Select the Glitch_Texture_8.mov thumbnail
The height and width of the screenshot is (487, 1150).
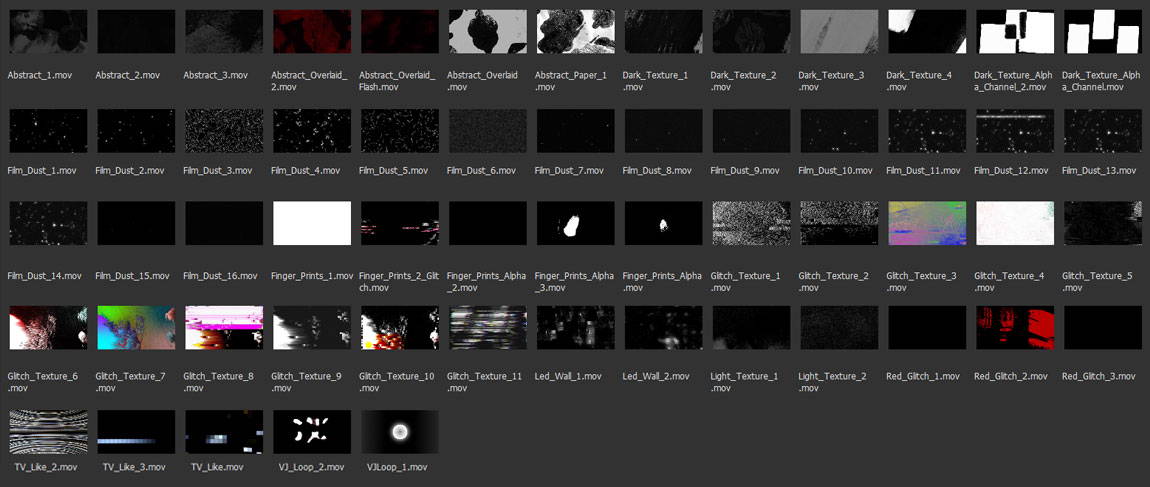[x=224, y=328]
